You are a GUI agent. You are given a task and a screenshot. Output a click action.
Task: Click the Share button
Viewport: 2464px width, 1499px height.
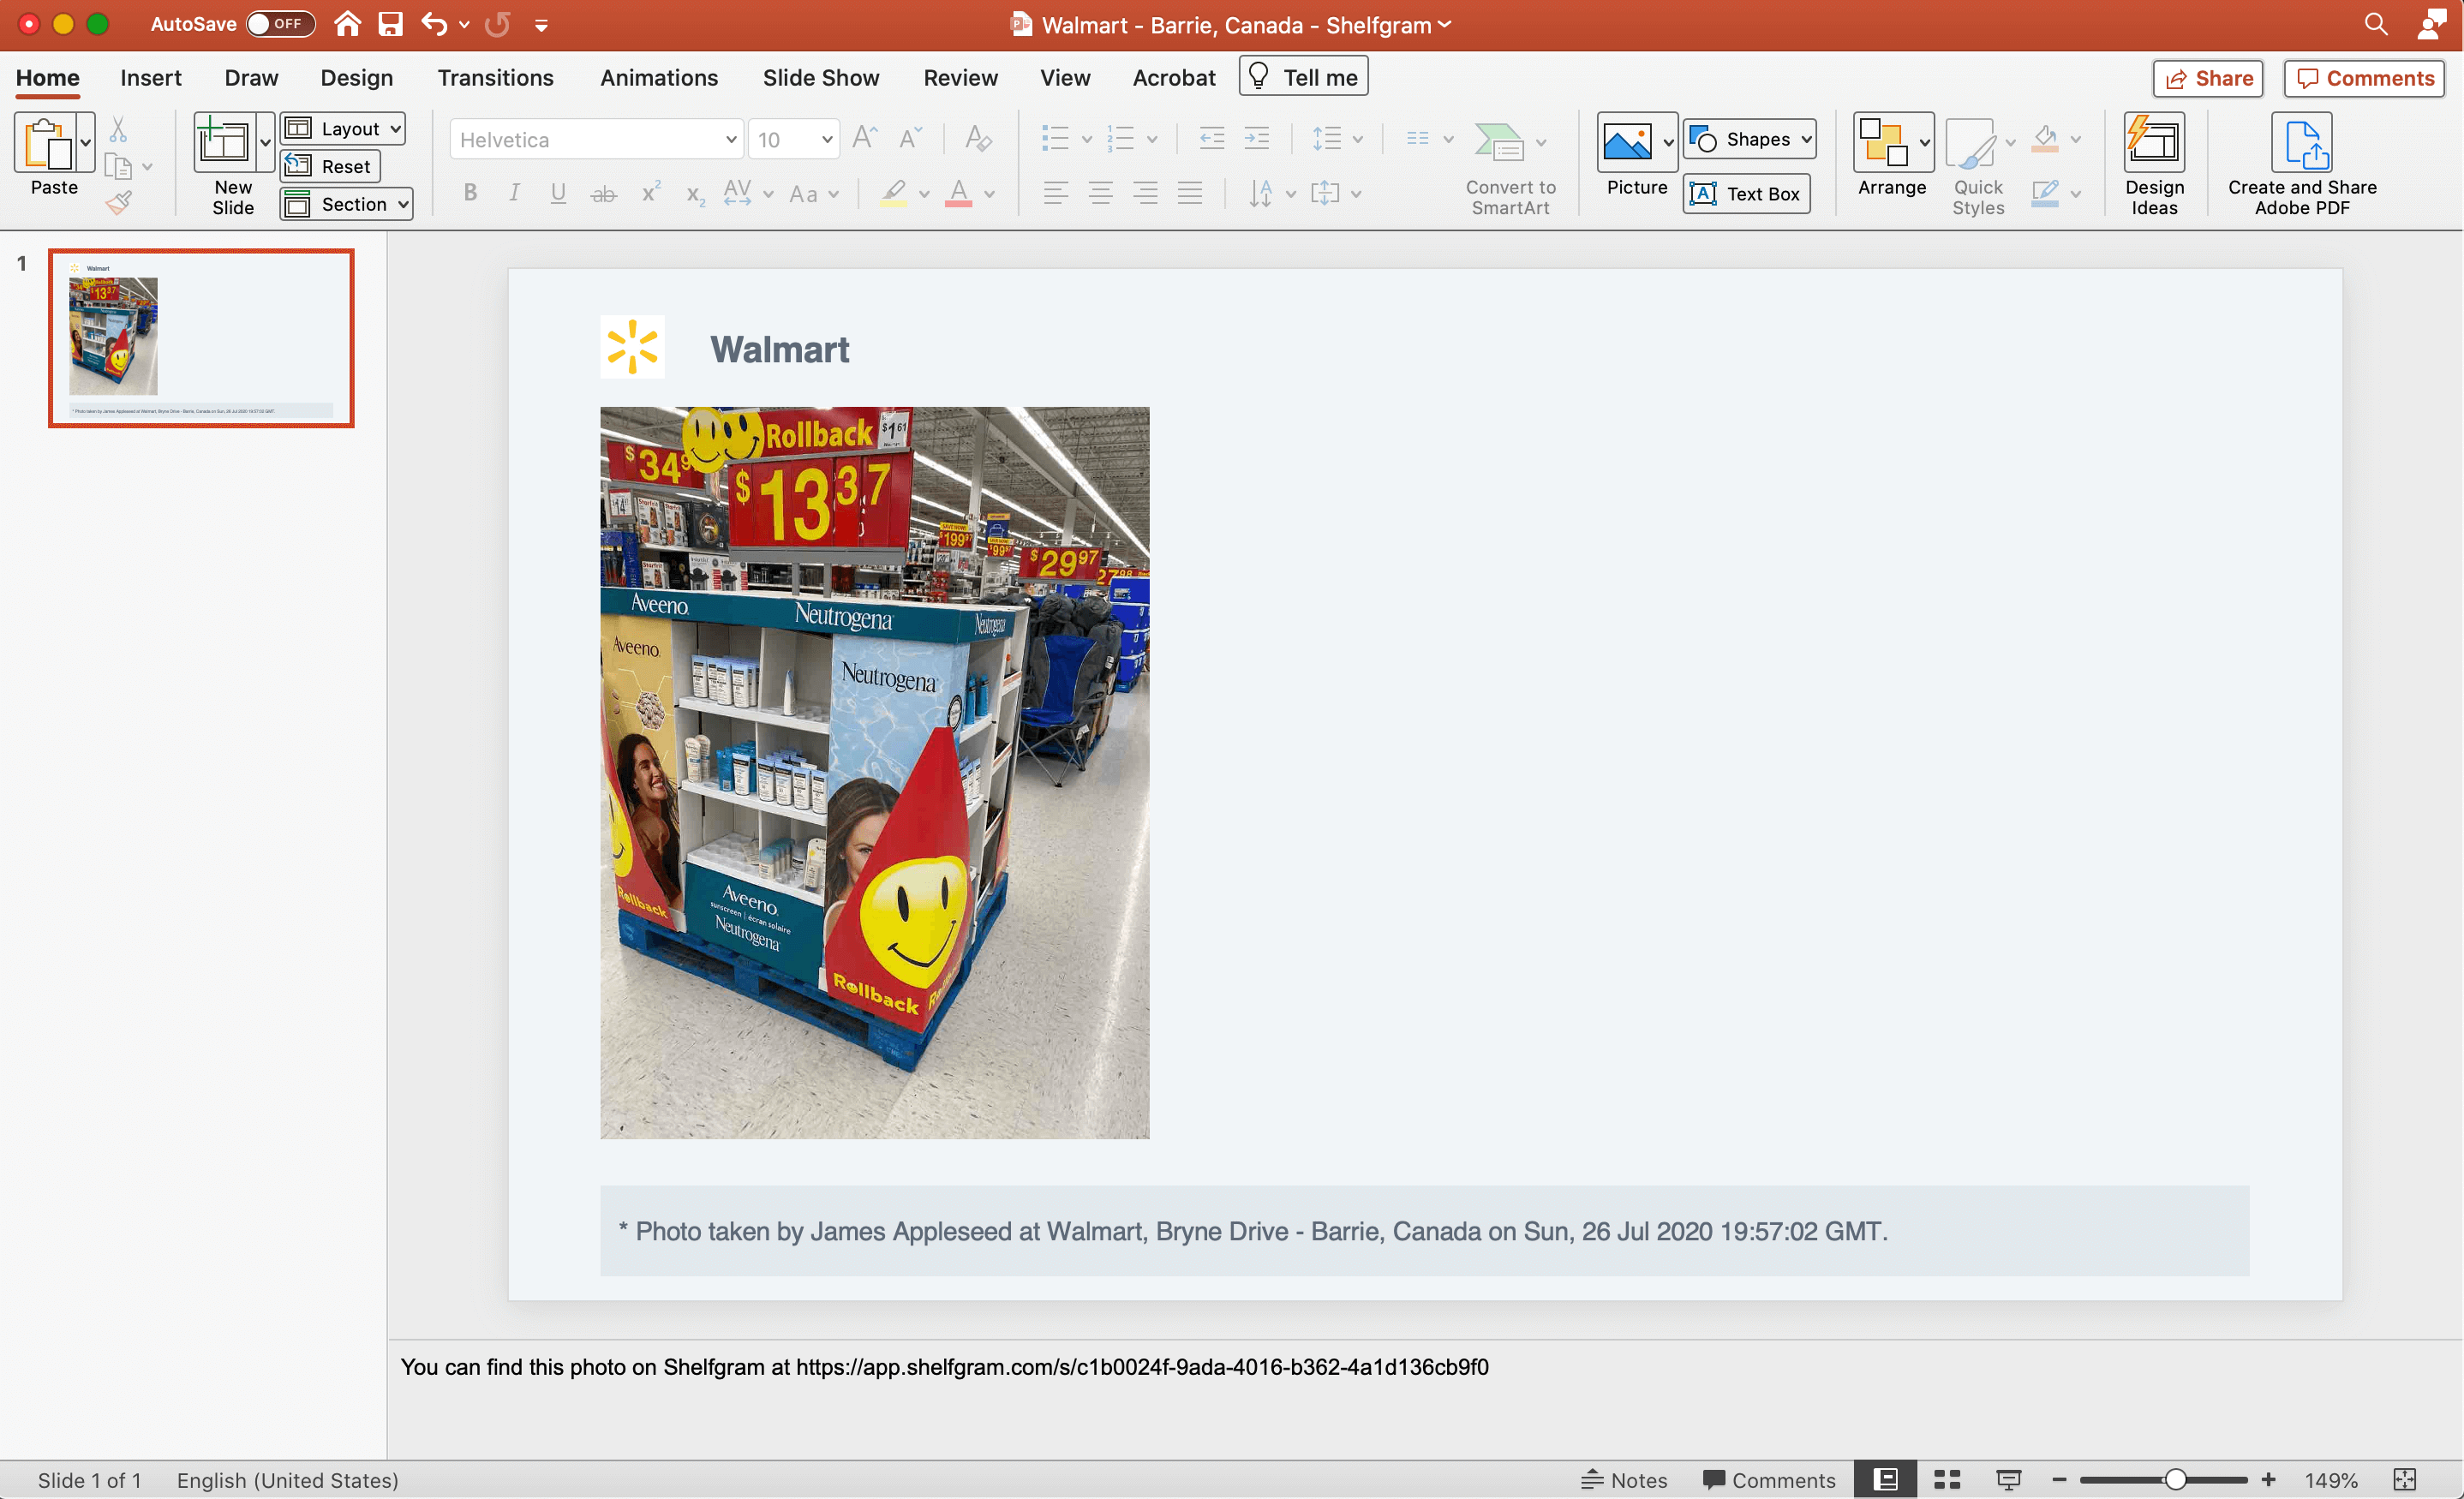point(2208,78)
